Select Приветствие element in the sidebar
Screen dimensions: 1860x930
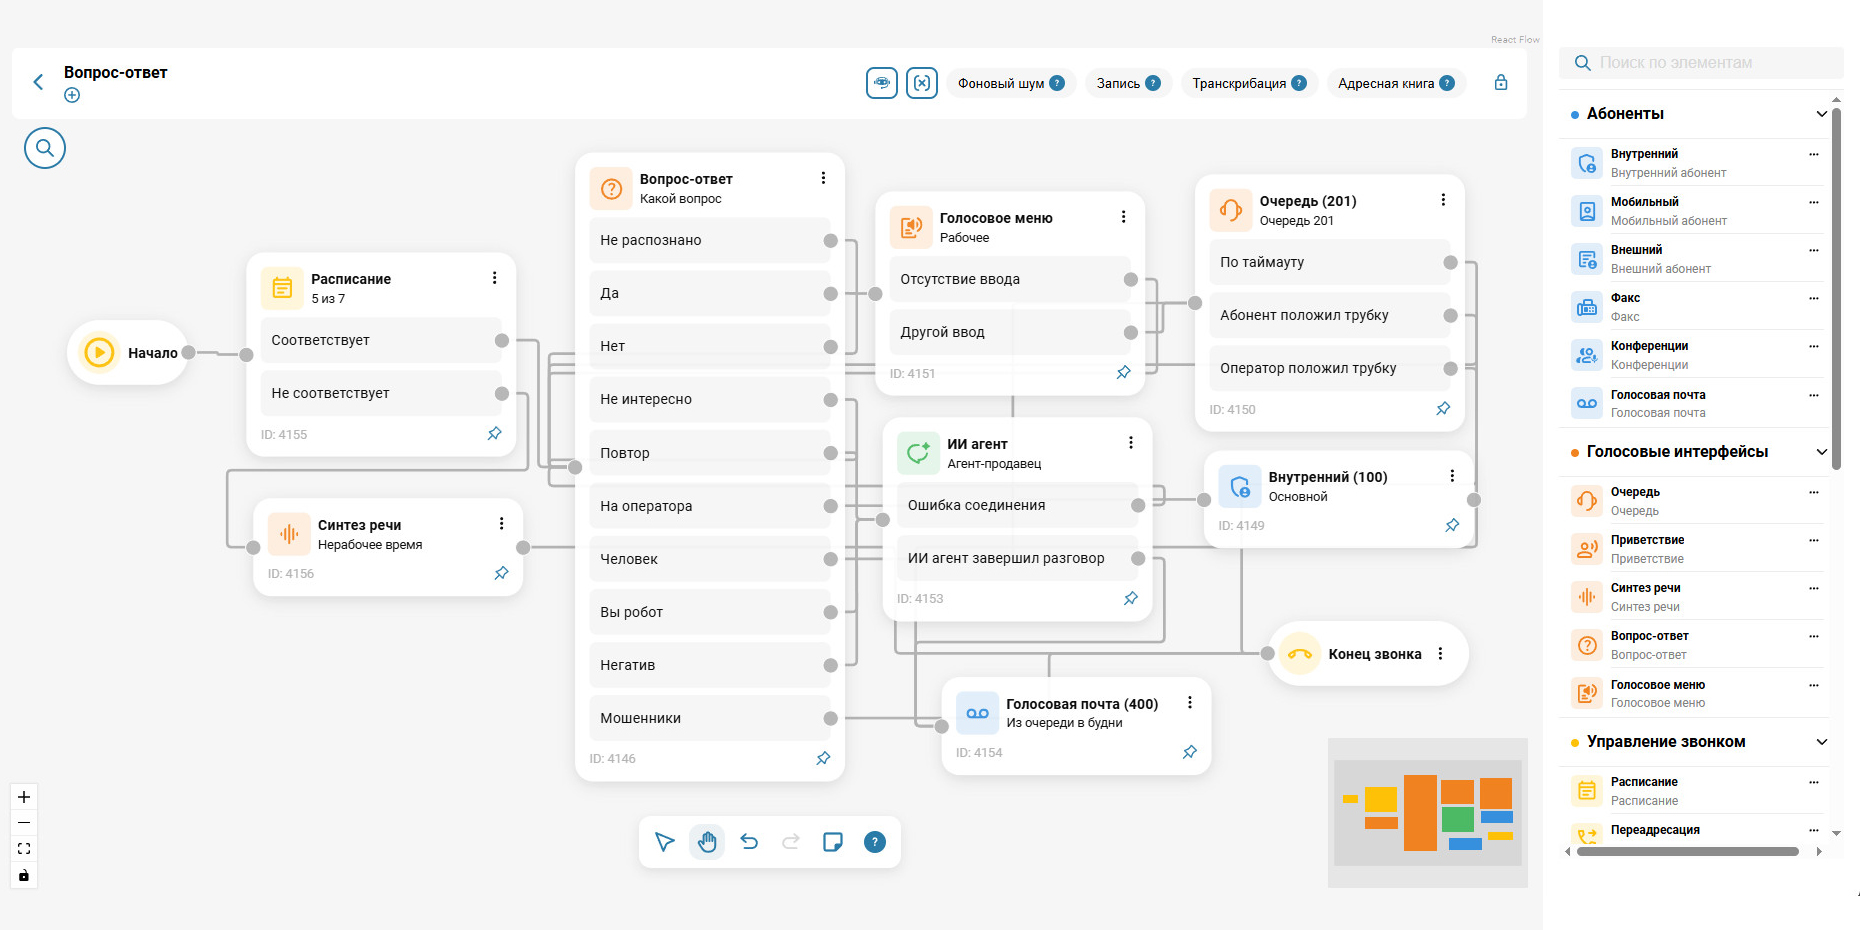pos(1695,549)
